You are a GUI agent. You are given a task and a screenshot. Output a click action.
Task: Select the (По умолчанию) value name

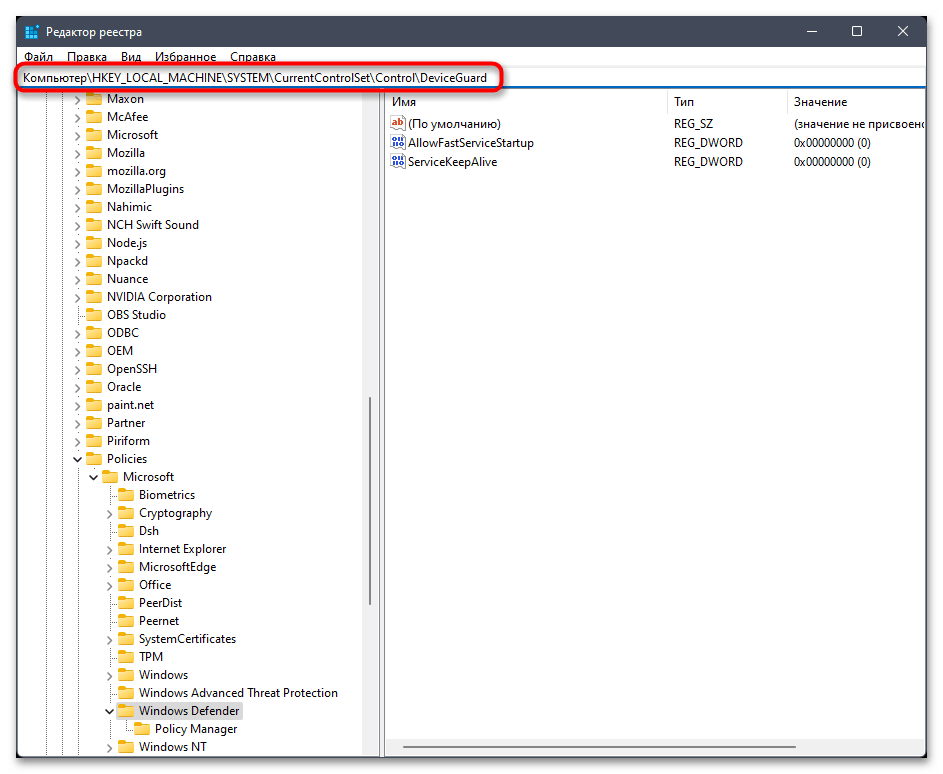click(x=454, y=124)
